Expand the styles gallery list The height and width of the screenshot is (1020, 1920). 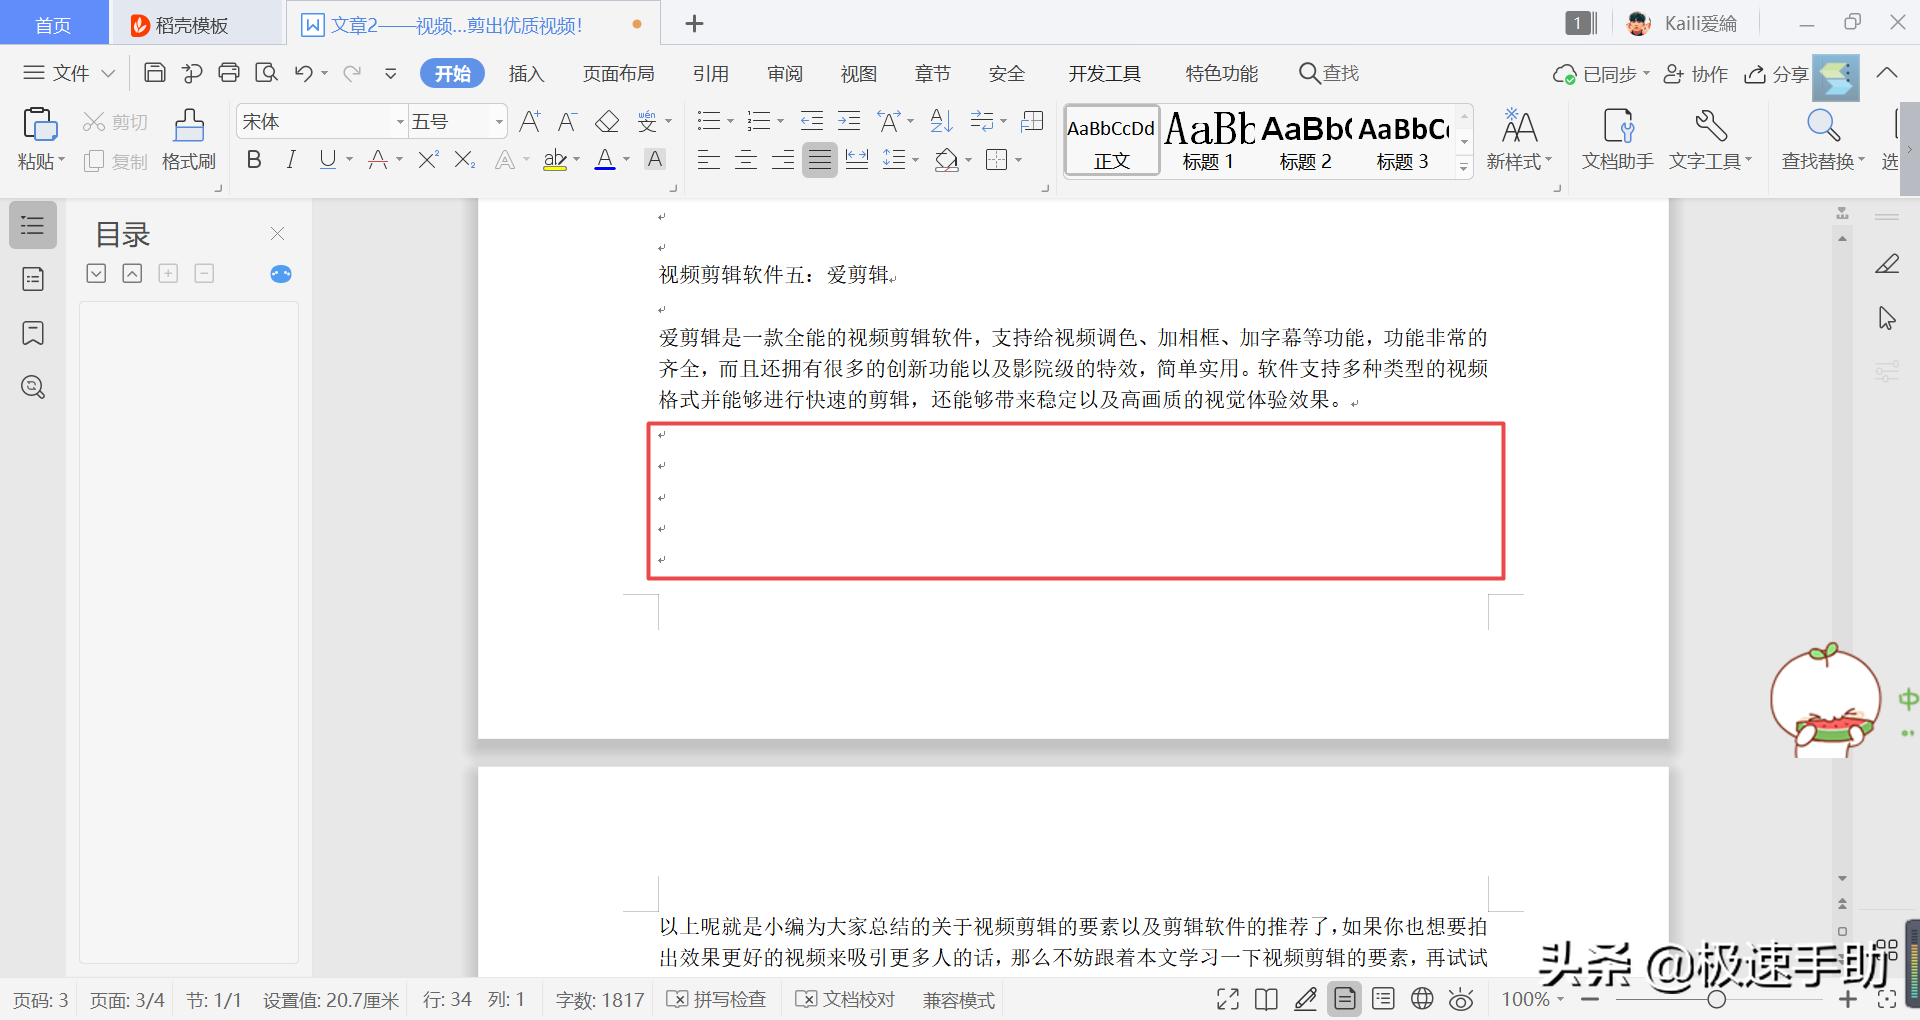click(1464, 167)
